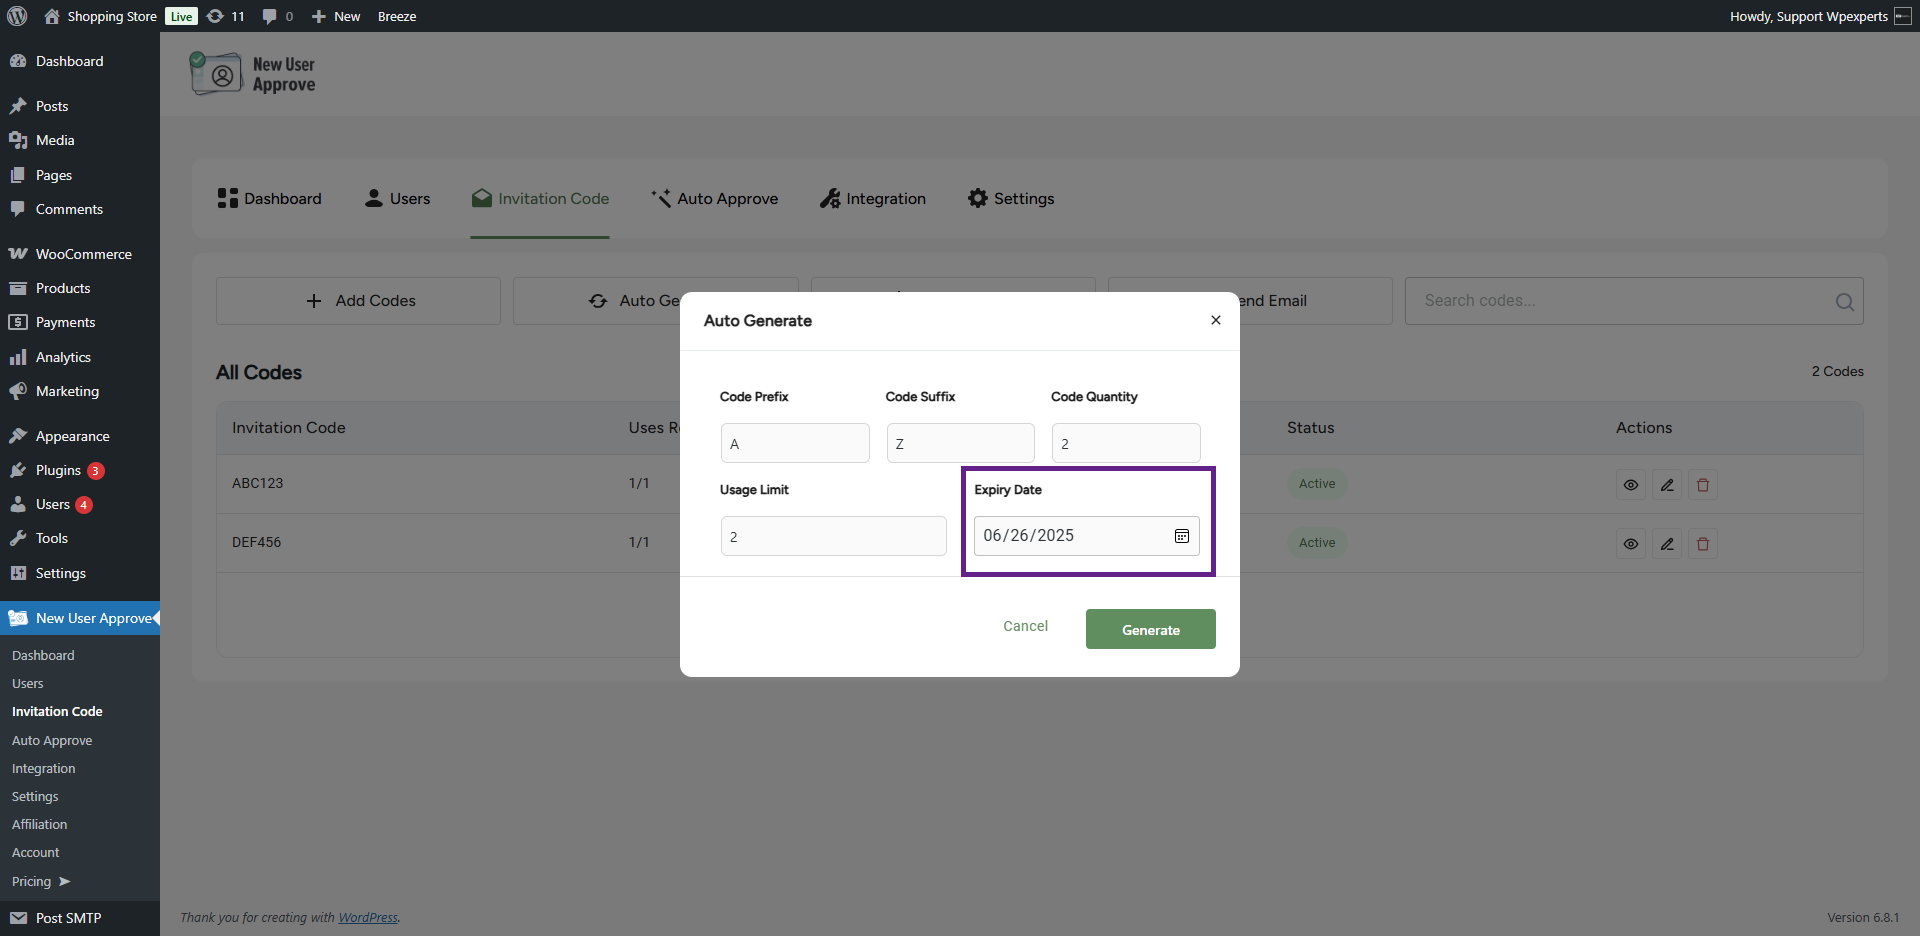Close the Auto Generate dialog with X
This screenshot has height=936, width=1920.
(1215, 320)
